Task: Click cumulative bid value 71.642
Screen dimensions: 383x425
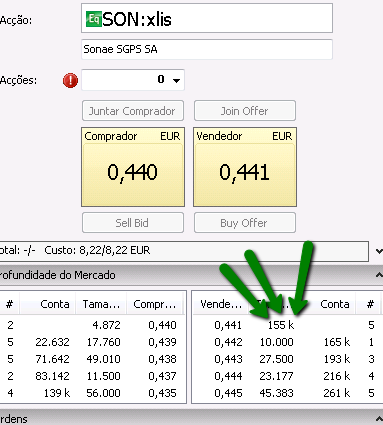Action: coord(52,359)
